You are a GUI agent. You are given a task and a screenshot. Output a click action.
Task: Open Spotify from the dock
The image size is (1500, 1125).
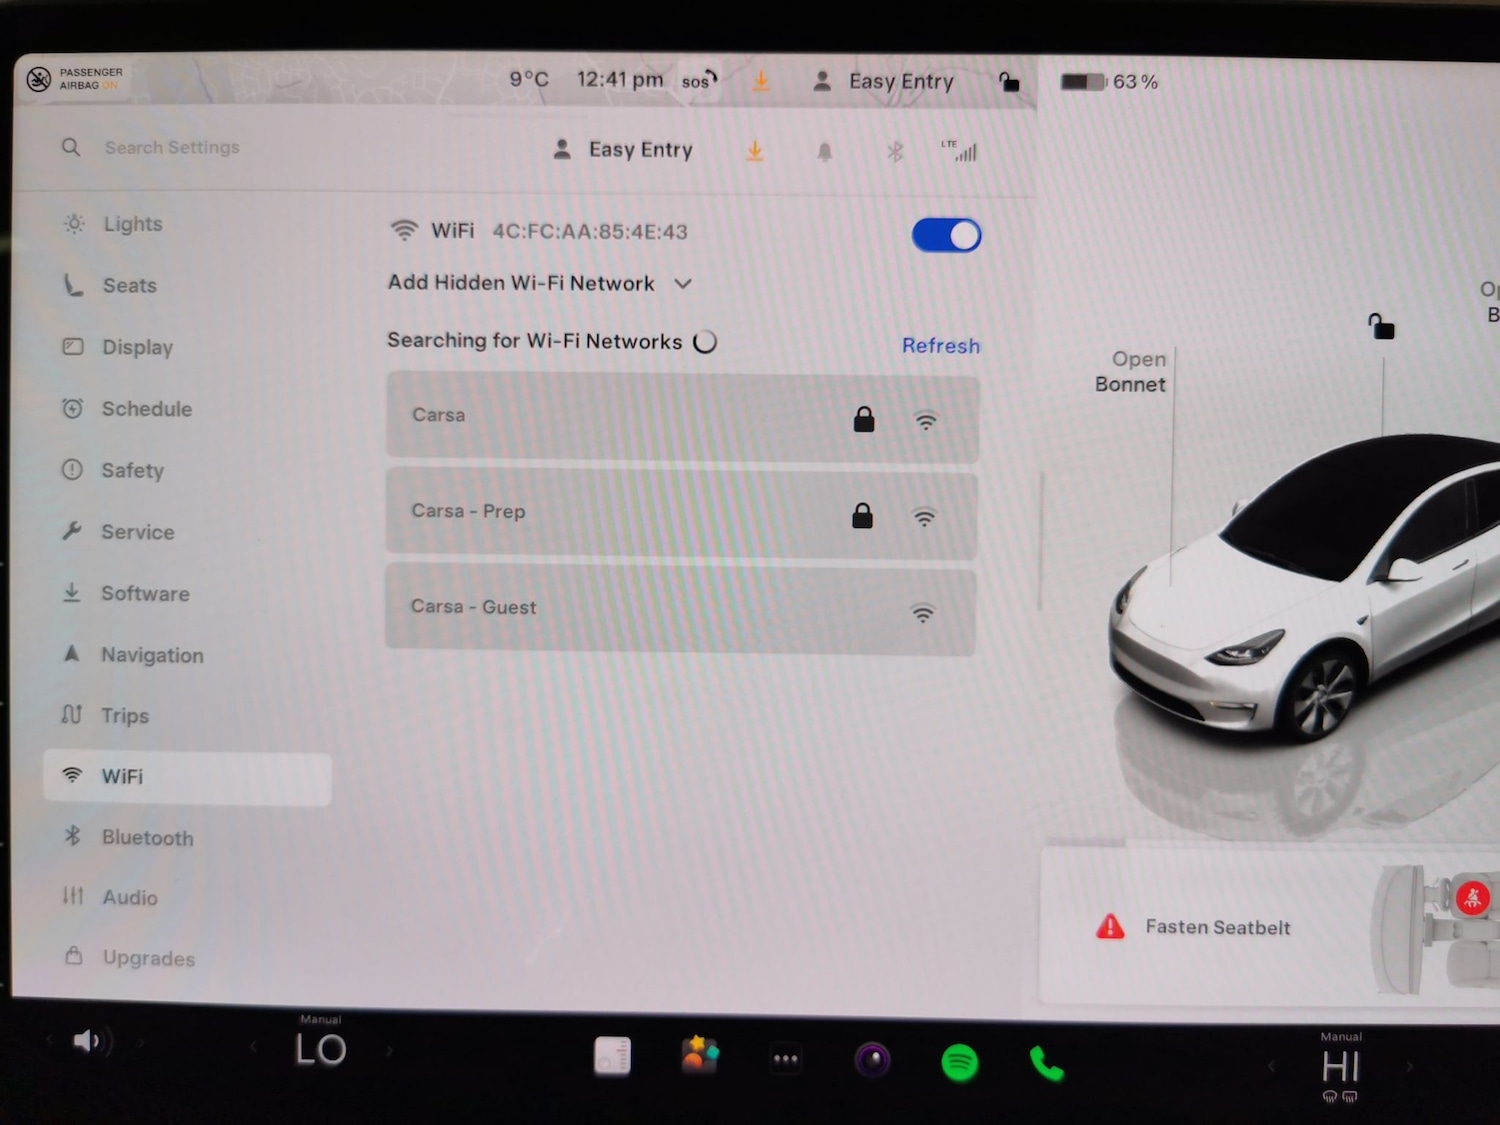(960, 1063)
